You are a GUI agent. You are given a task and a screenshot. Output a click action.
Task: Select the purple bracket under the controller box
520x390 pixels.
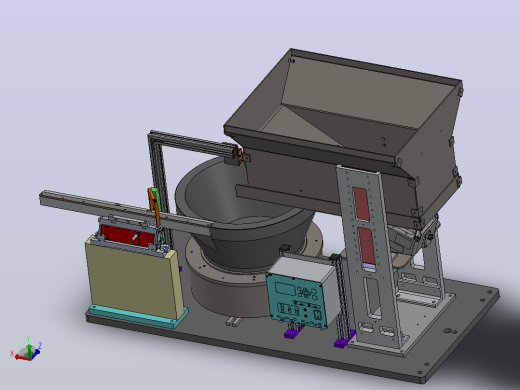pyautogui.click(x=293, y=332)
